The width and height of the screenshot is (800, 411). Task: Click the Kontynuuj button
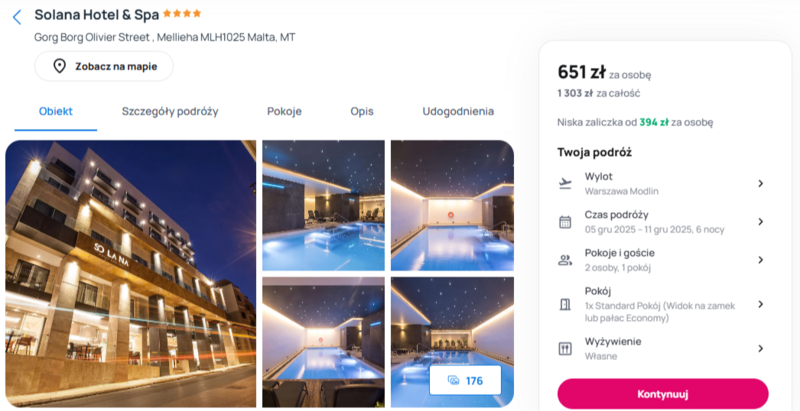tap(663, 394)
